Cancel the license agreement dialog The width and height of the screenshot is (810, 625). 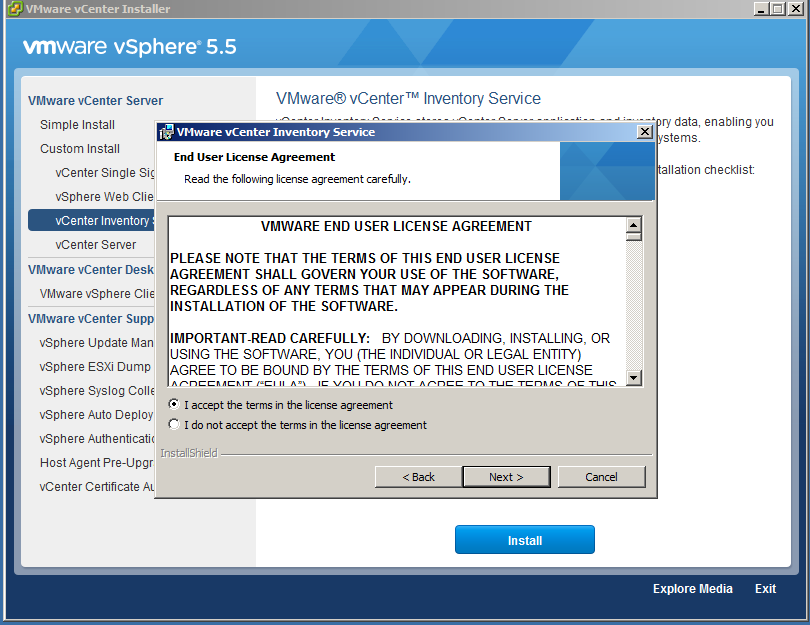click(601, 477)
